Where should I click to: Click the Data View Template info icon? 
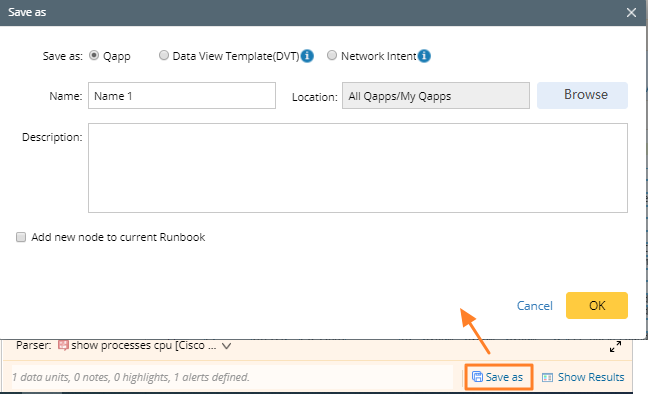point(307,56)
